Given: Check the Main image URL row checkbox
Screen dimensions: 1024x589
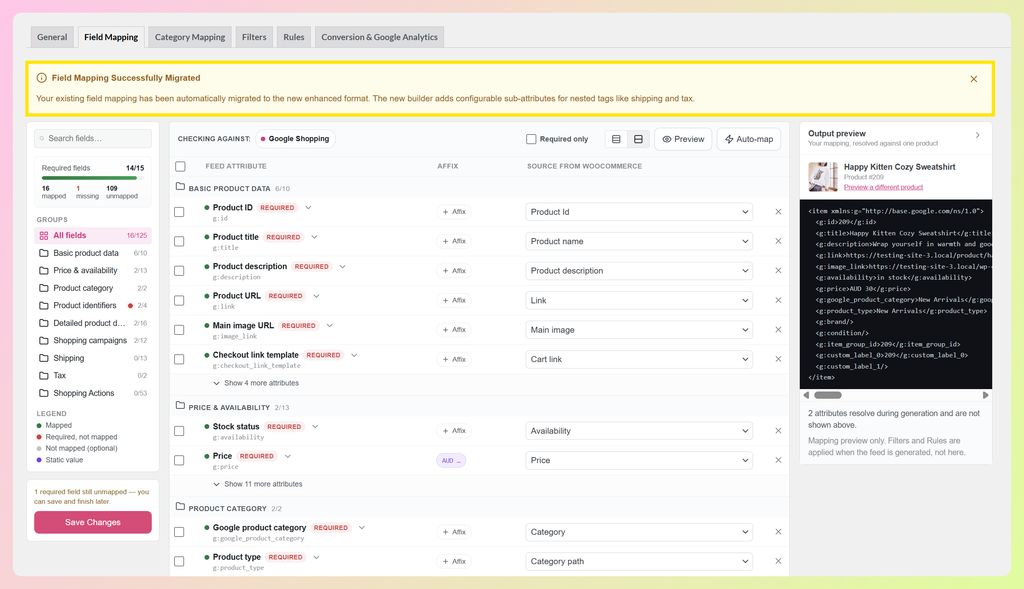Looking at the screenshot, I should point(179,330).
